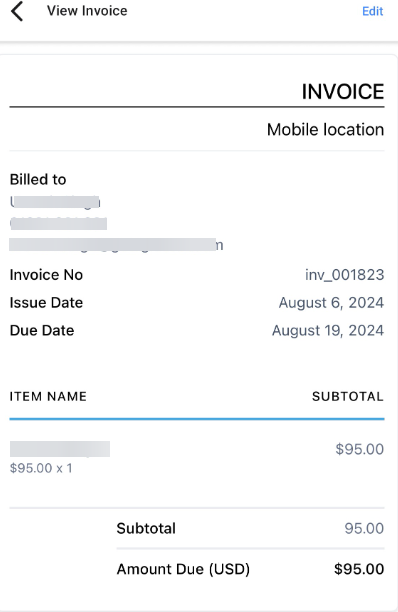The image size is (398, 612).
Task: Select the View Invoice page title
Action: point(87,11)
